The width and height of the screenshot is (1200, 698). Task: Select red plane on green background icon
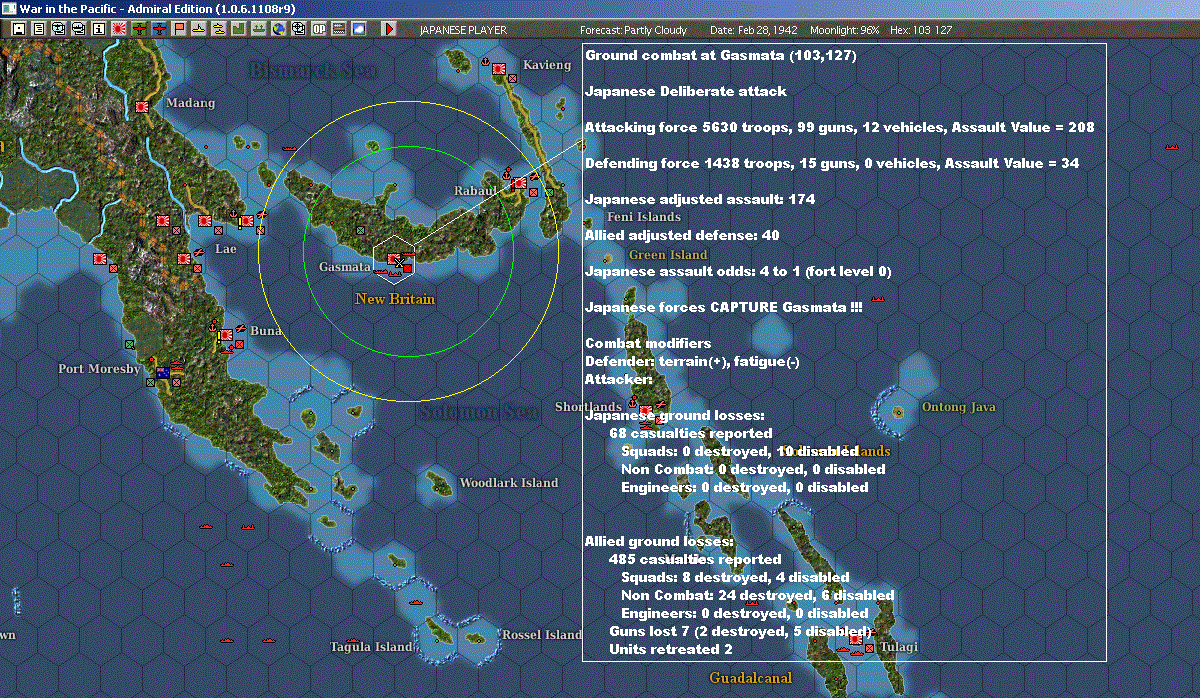click(x=139, y=29)
